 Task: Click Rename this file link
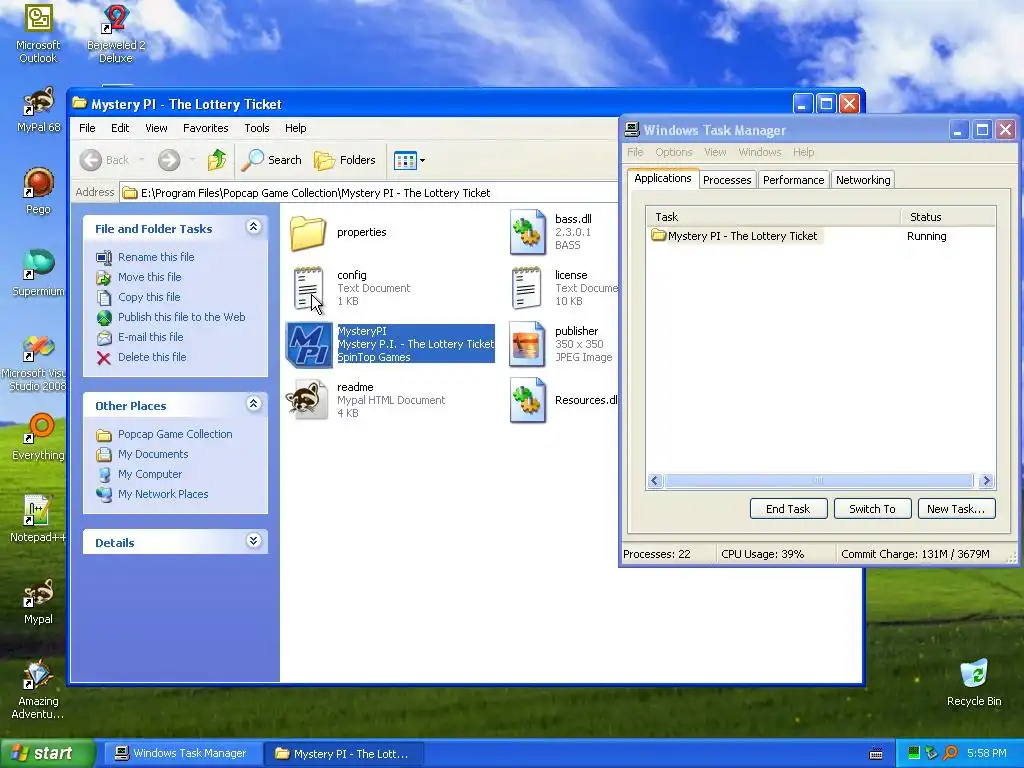point(155,257)
